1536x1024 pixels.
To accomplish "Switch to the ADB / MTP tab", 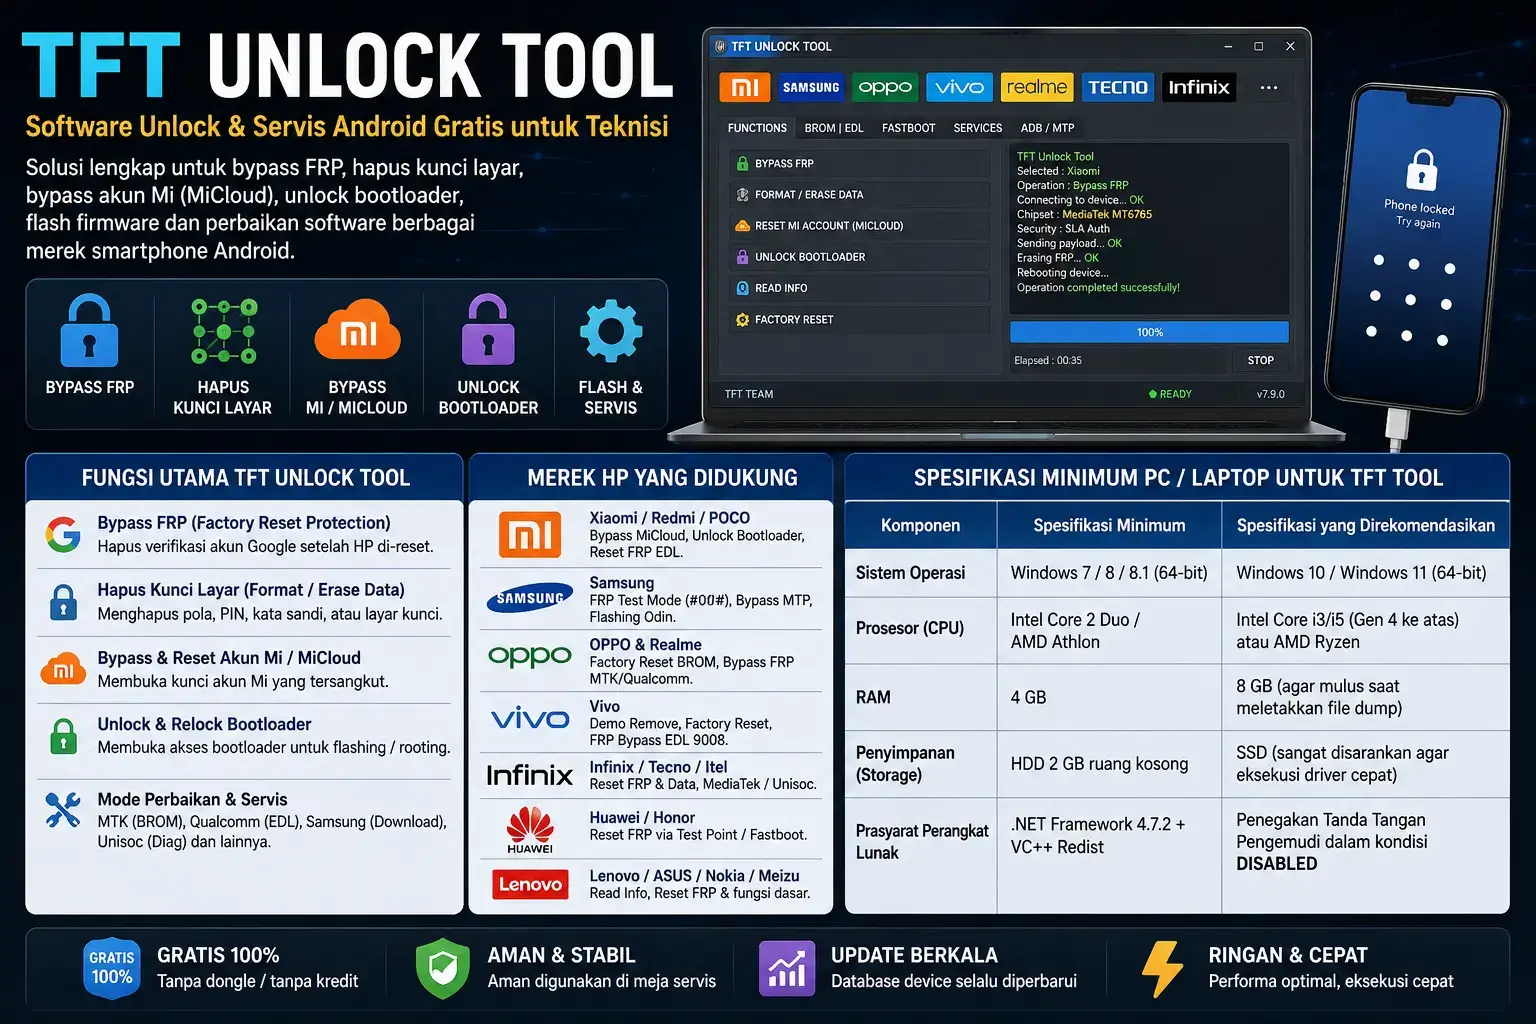I will click(x=1047, y=128).
